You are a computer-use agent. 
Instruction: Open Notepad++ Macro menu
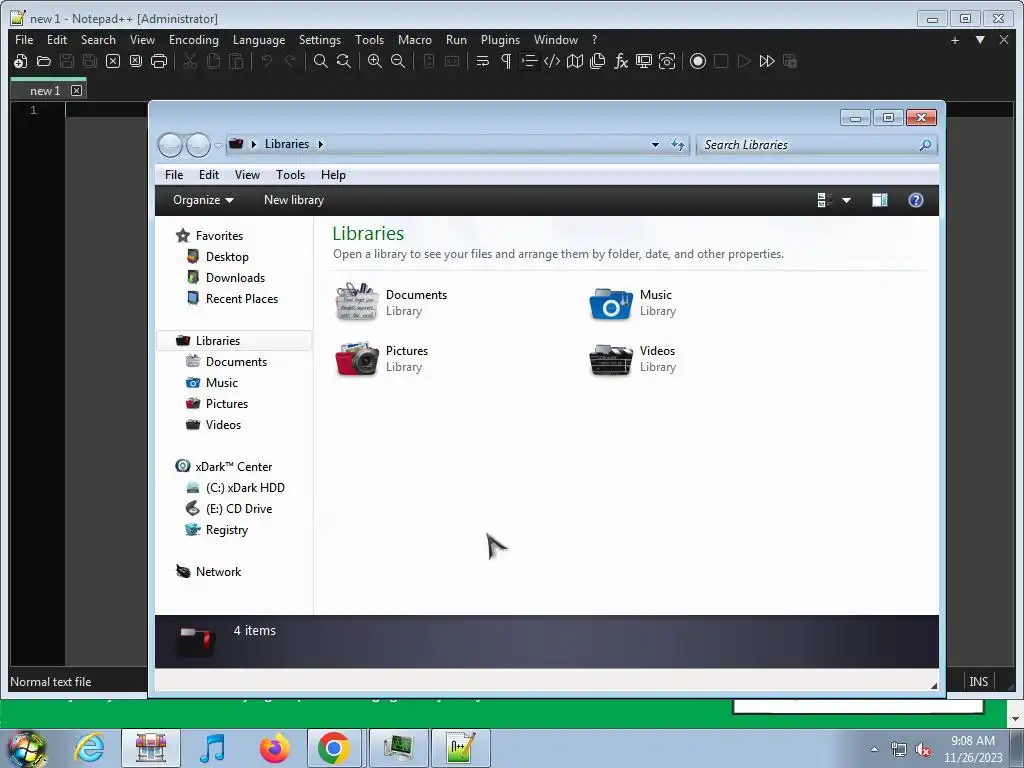[415, 40]
